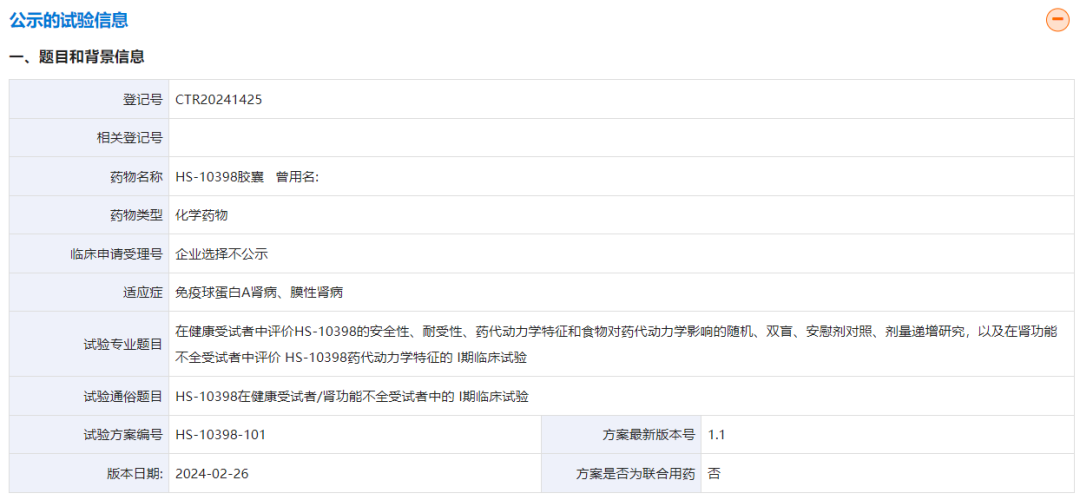Click the 公示的试验信息 header title
The width and height of the screenshot is (1080, 500).
[68, 20]
